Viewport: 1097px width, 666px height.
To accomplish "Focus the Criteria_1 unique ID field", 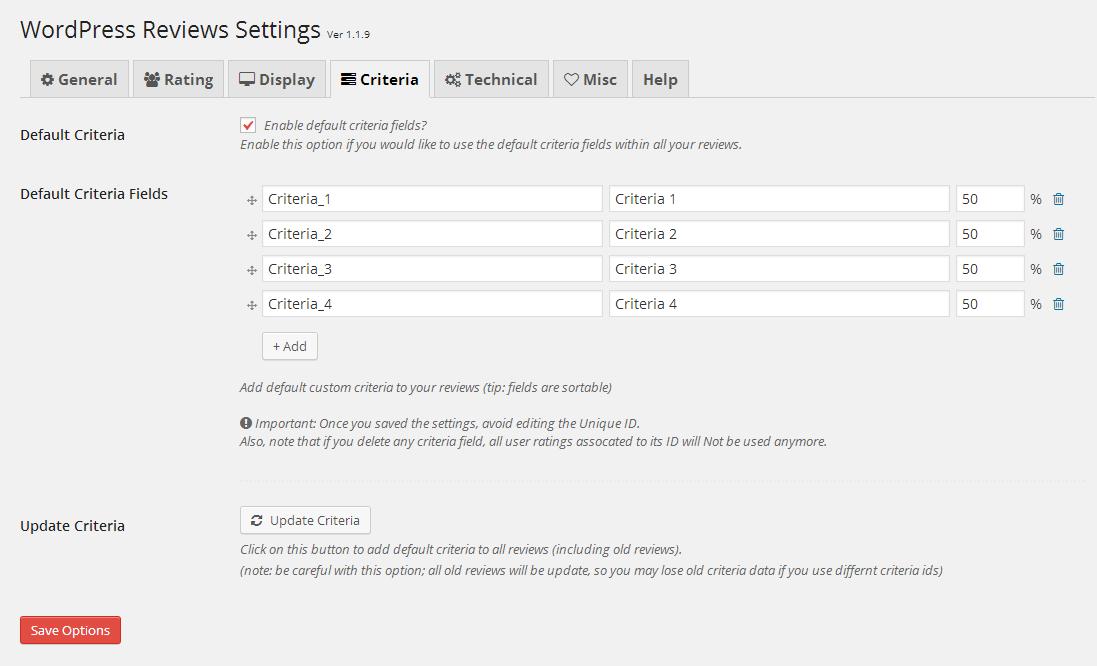I will (x=432, y=199).
